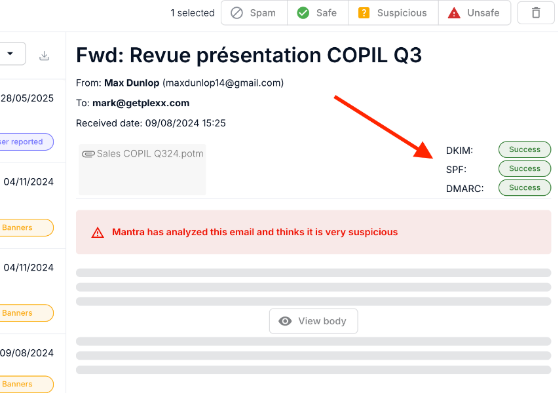
Task: Open the dropdown arrow beside download icon
Action: [x=11, y=54]
